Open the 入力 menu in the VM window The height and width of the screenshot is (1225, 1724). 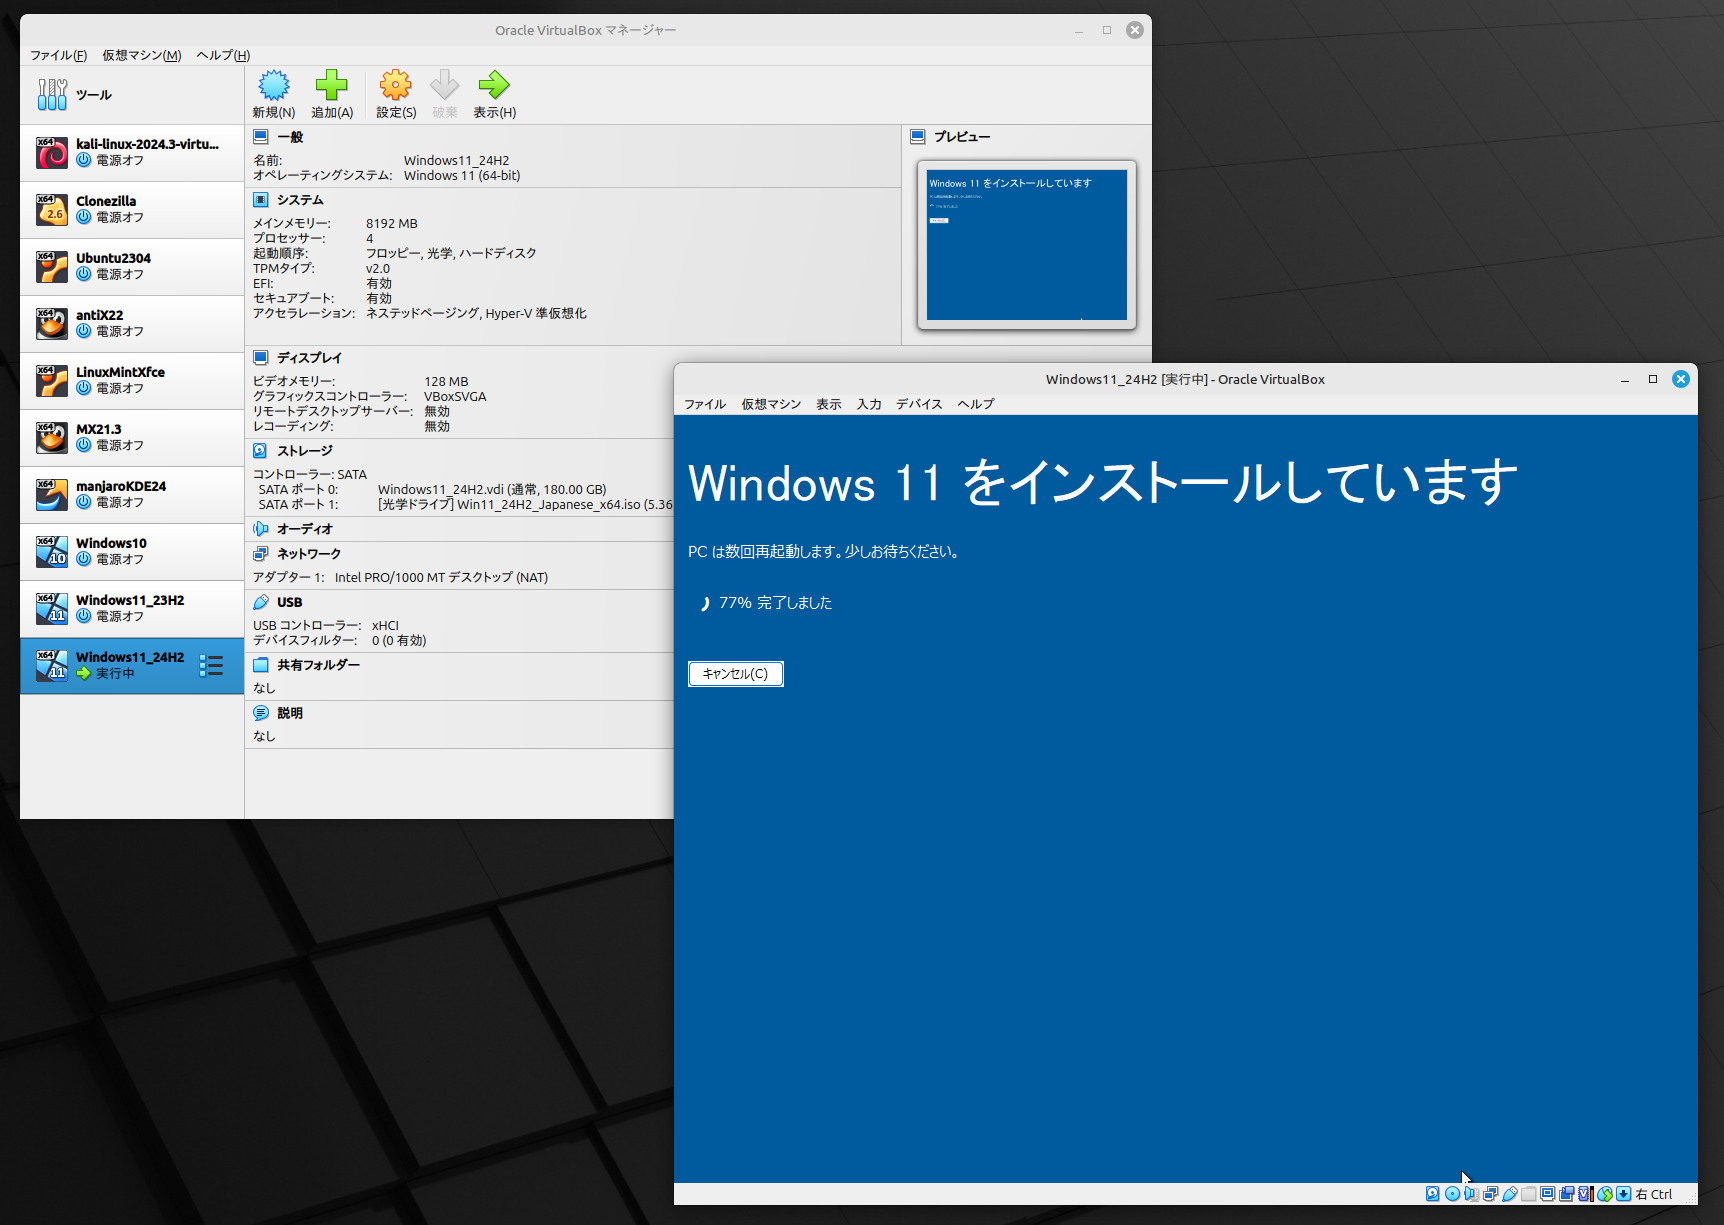868,404
